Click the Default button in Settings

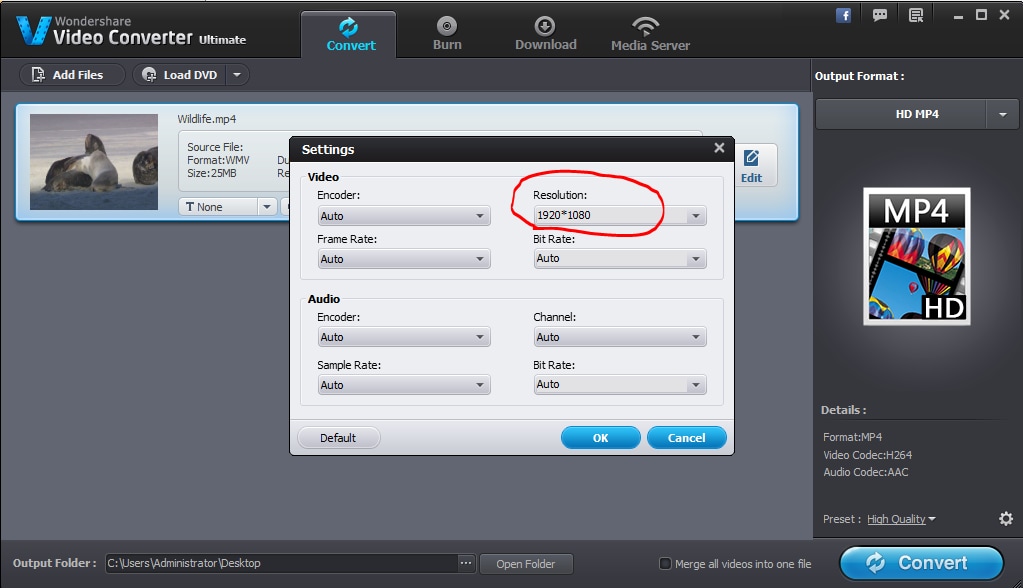[x=338, y=438]
